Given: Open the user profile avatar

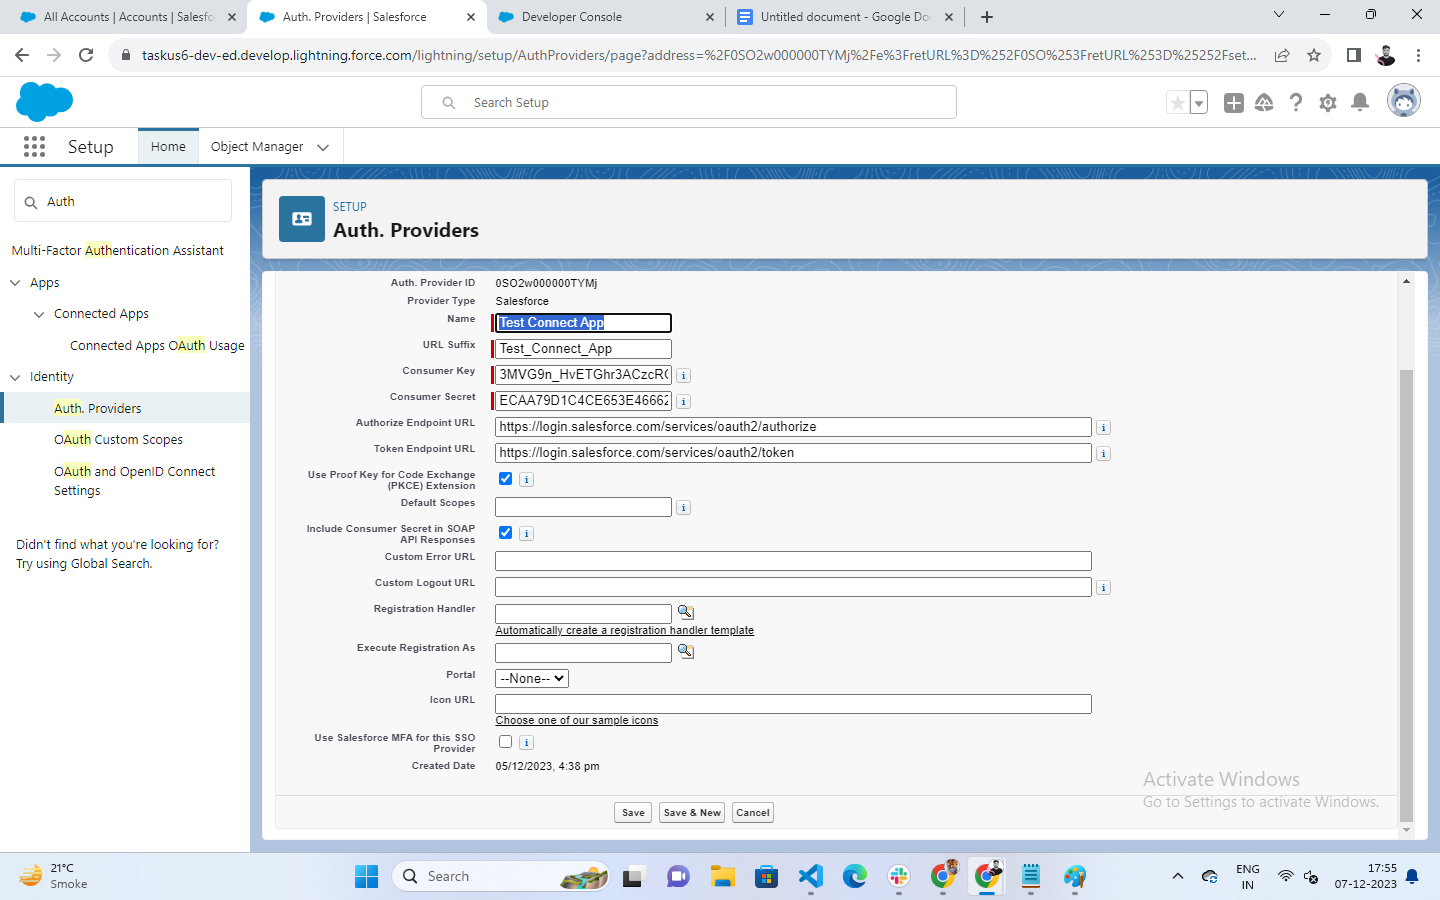Looking at the screenshot, I should pyautogui.click(x=1404, y=101).
